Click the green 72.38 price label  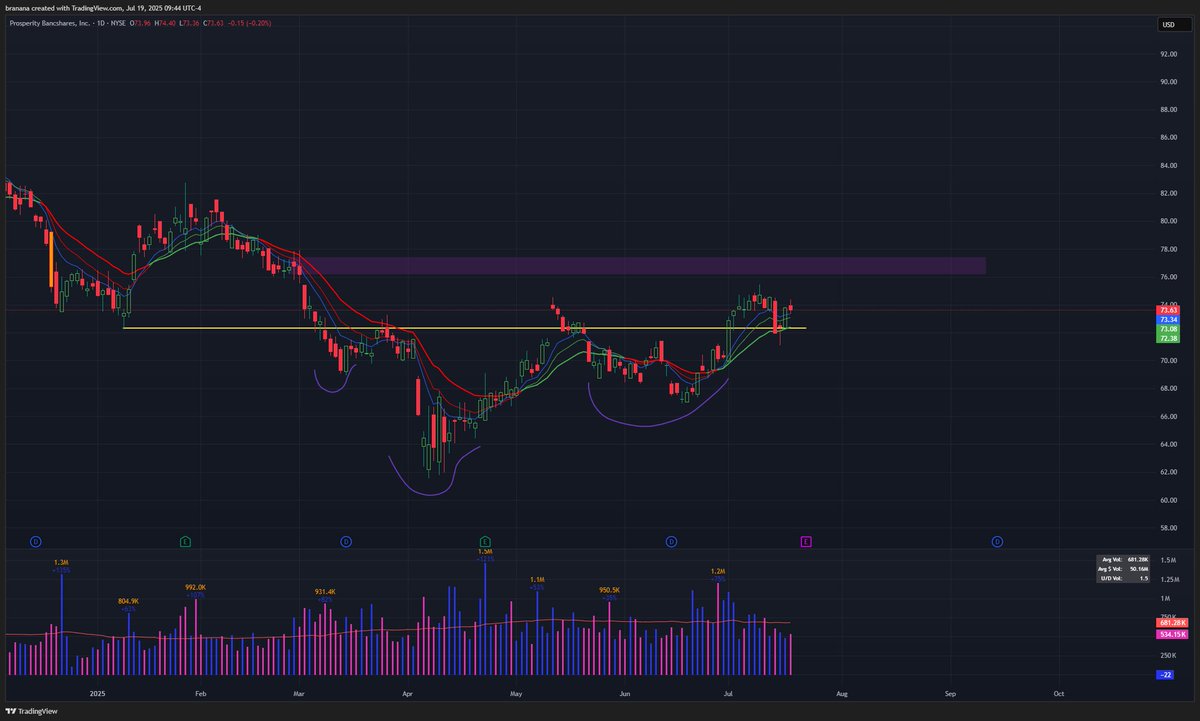point(1168,339)
